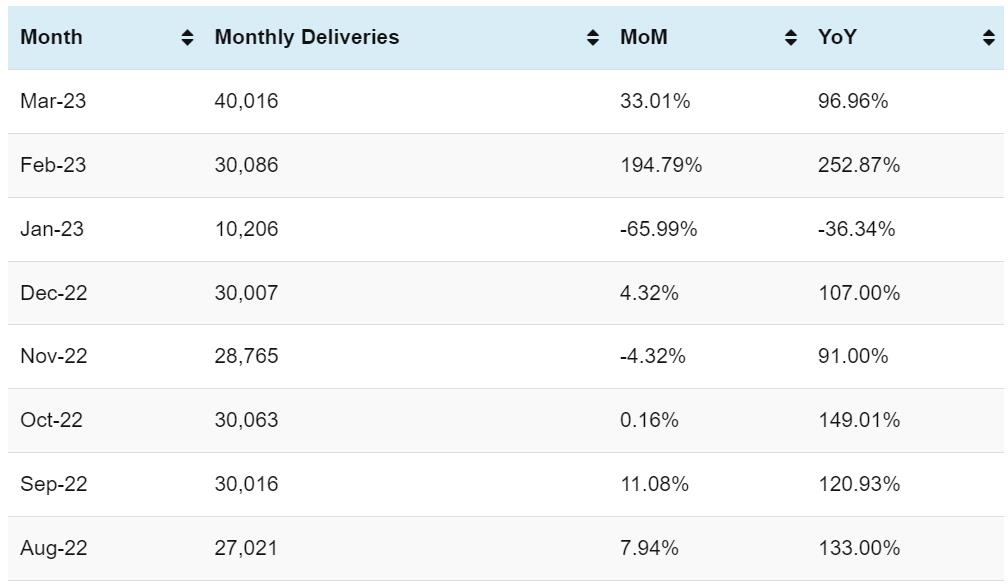Image resolution: width=1008 pixels, height=584 pixels.
Task: Click the Mar-23 month cell
Action: 53,101
